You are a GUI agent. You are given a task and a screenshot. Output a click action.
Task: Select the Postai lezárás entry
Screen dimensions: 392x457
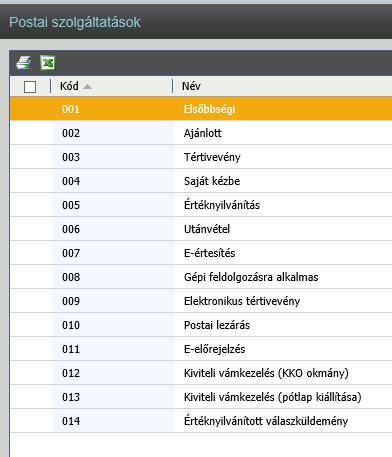tap(217, 325)
